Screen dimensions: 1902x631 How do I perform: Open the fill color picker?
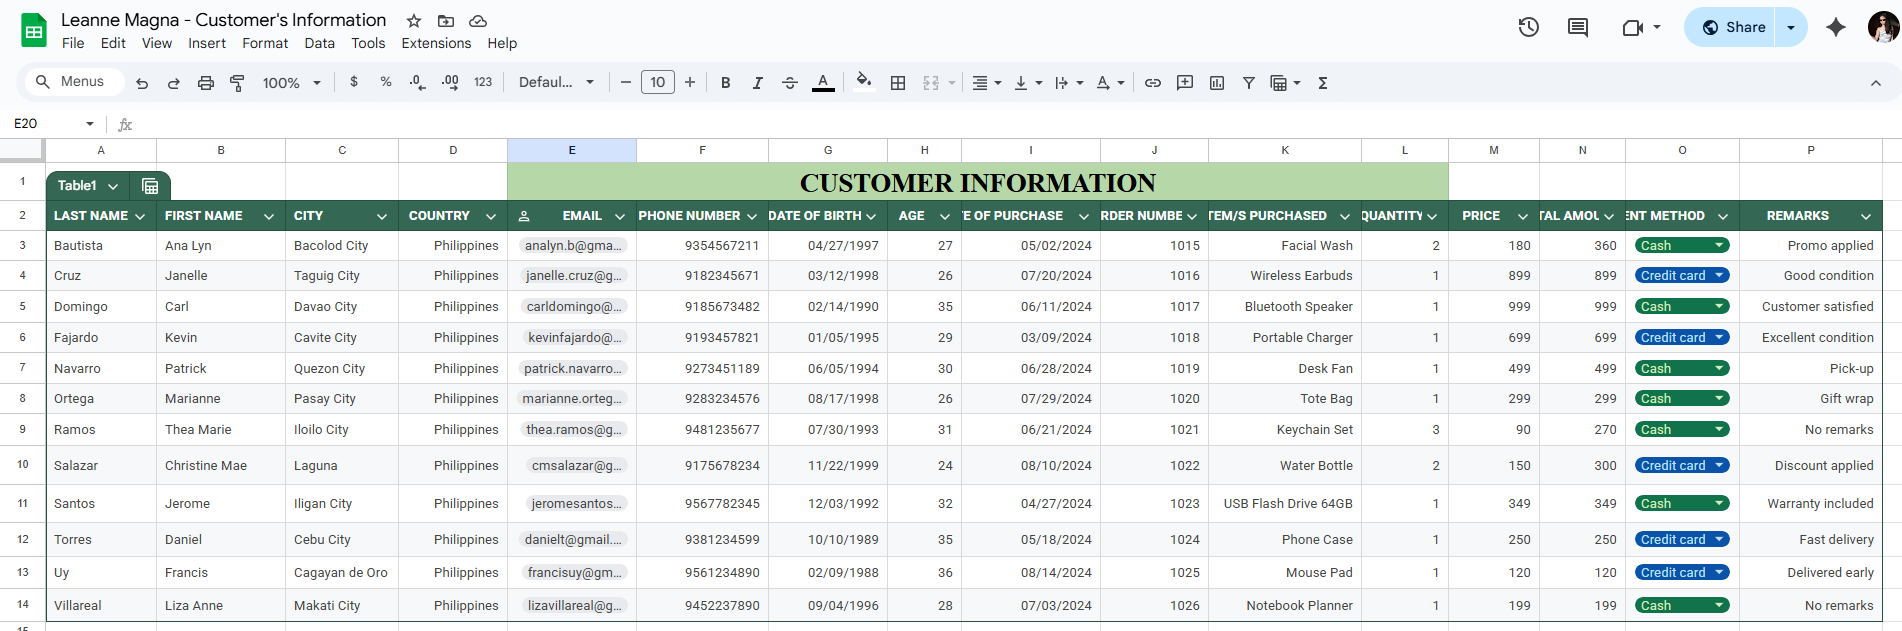point(864,82)
